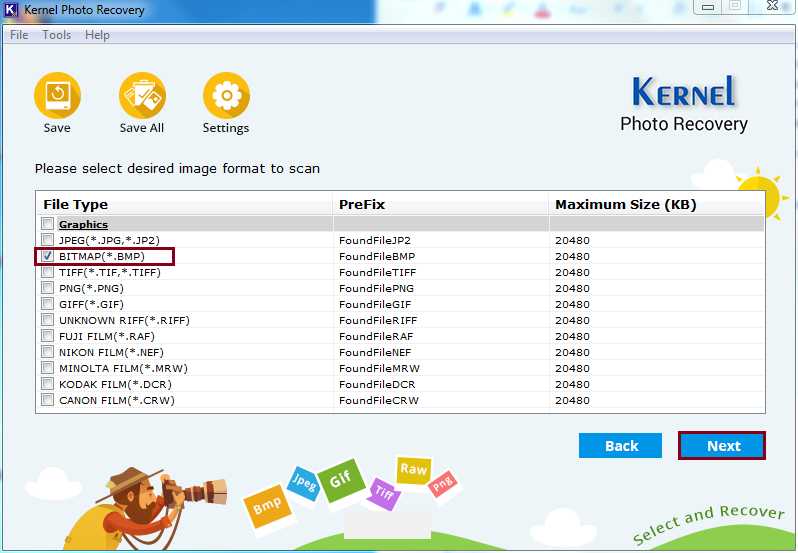Click the FoundFileTIFF prefix cell
Screen dimensions: 798x553
point(377,272)
